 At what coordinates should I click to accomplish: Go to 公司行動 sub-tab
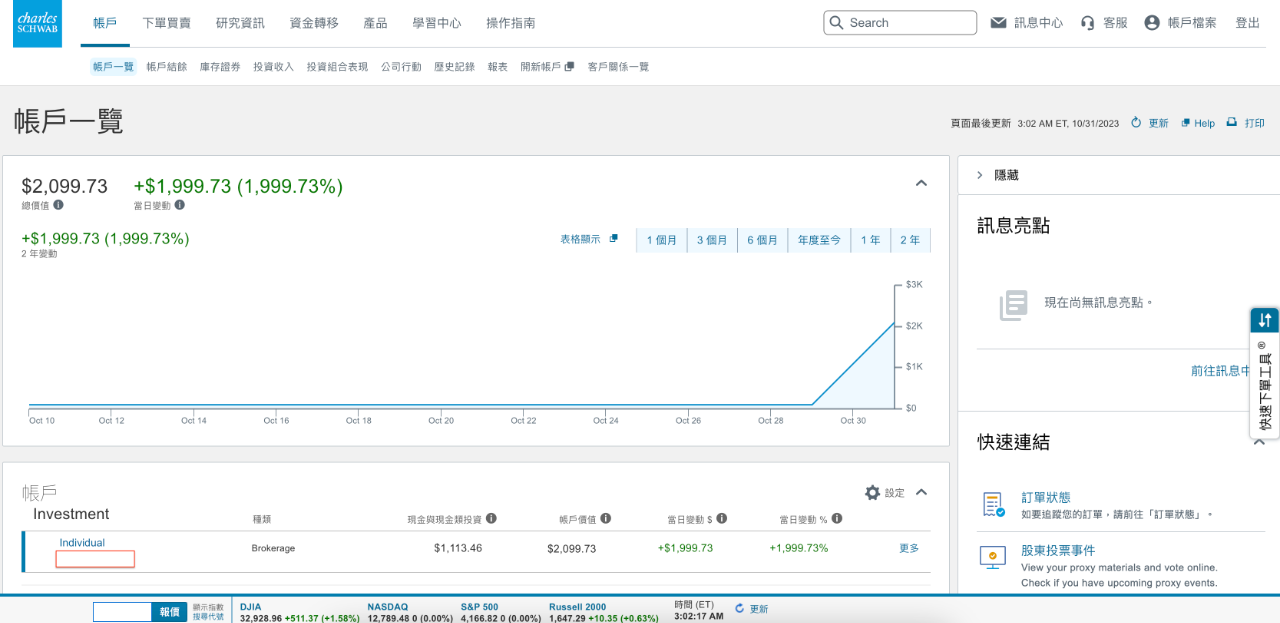[401, 67]
